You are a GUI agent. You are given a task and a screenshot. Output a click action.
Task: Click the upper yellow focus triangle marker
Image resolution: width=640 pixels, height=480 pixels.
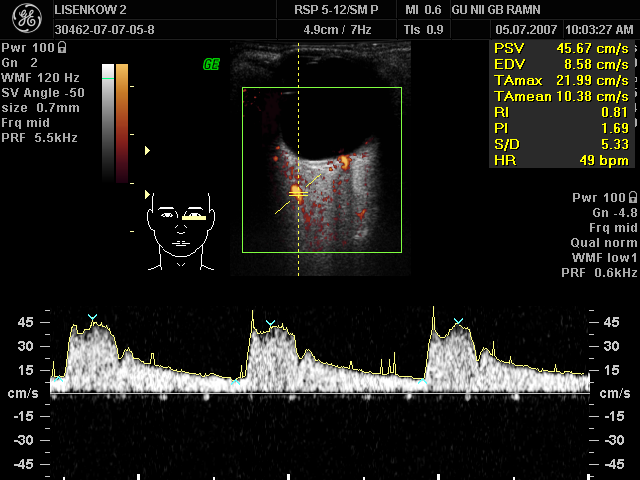147,151
